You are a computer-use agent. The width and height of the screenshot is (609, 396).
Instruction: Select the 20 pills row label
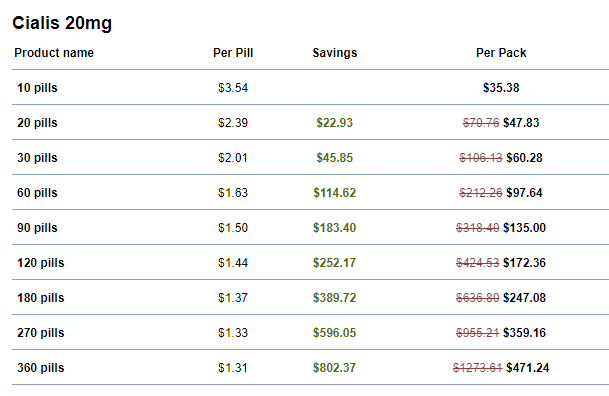point(37,123)
